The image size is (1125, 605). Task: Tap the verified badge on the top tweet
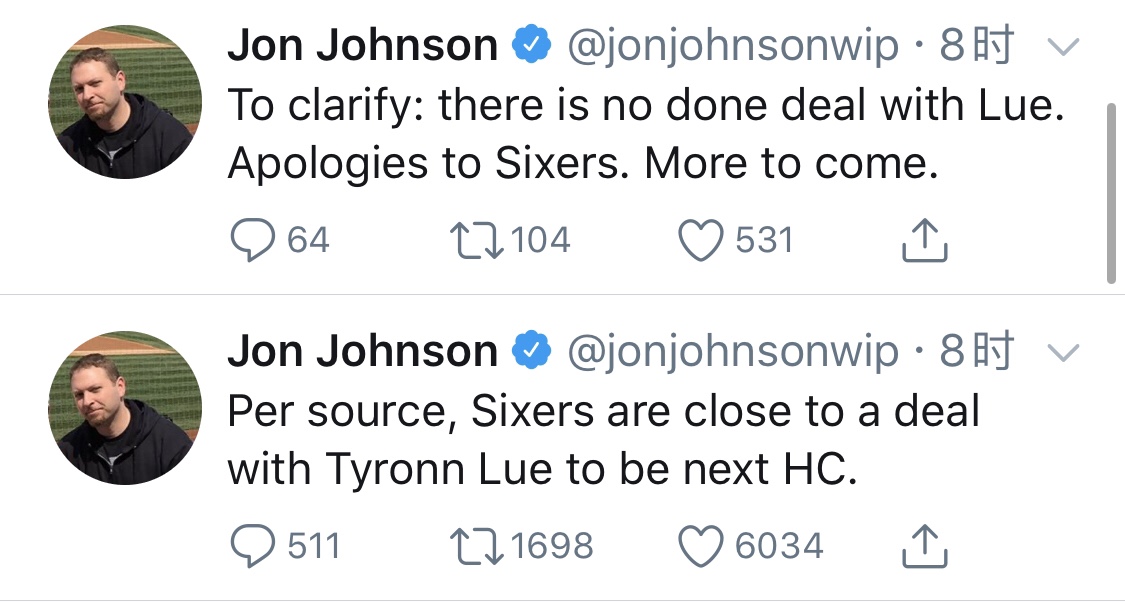531,46
